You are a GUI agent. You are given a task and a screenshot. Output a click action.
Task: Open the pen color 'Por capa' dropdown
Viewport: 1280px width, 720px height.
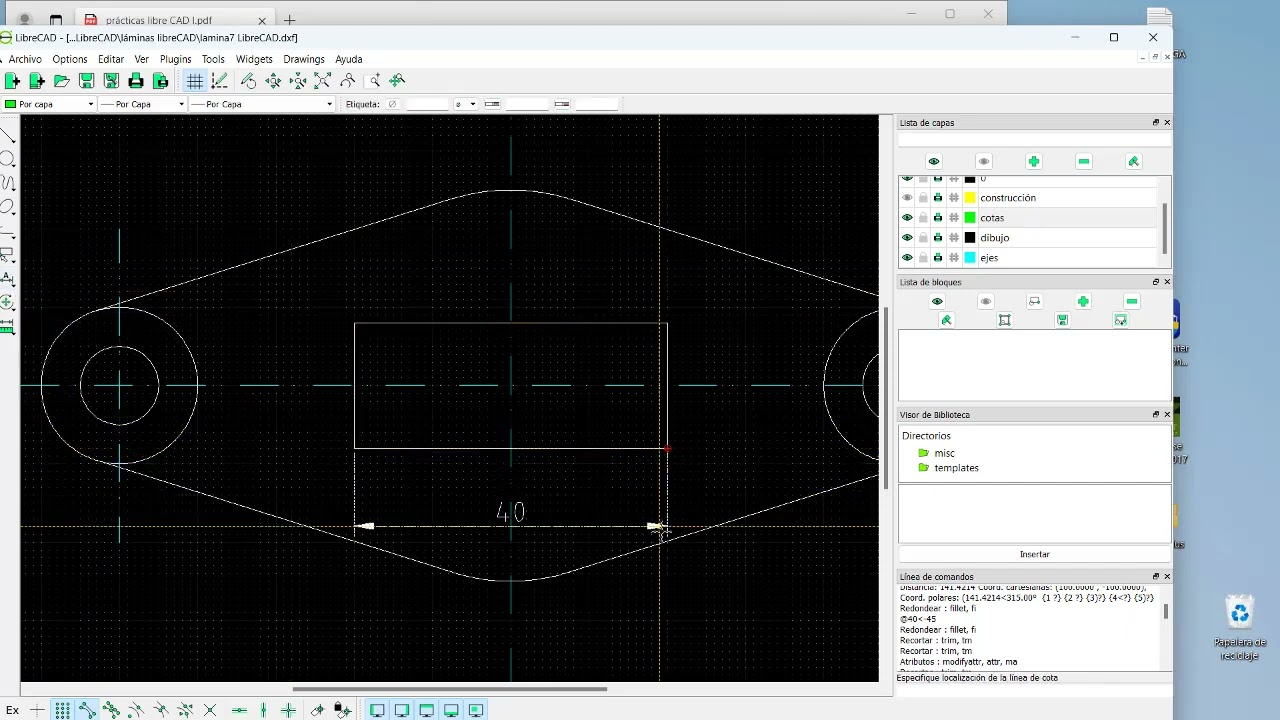[49, 104]
